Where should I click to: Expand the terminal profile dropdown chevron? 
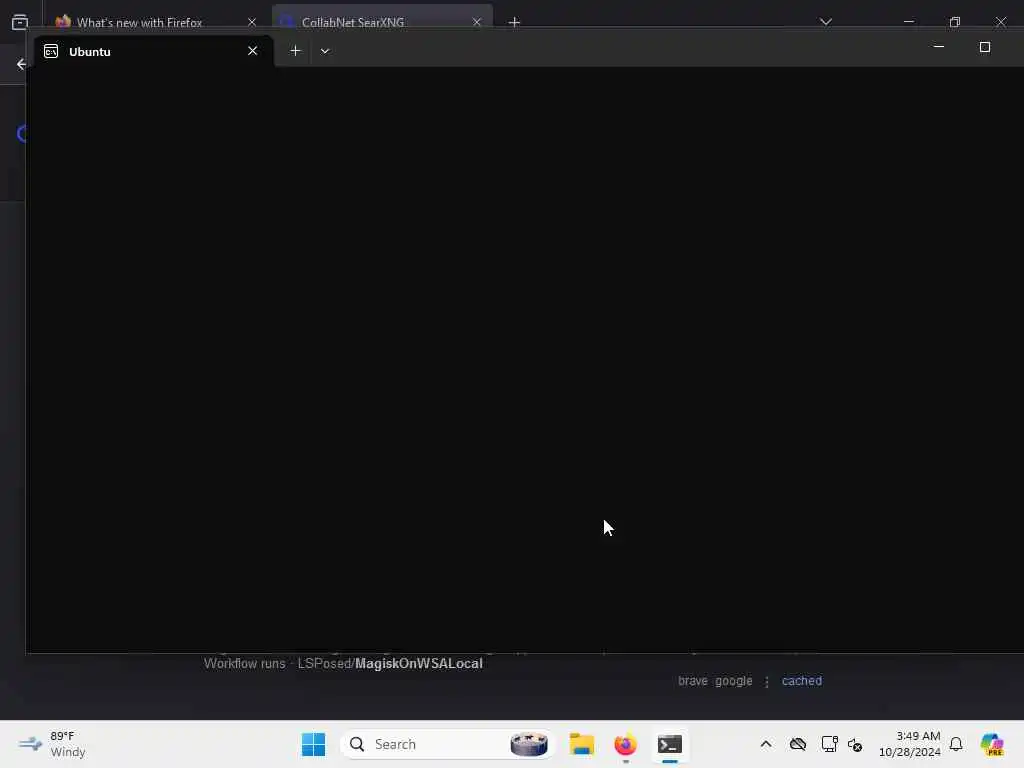click(x=325, y=51)
